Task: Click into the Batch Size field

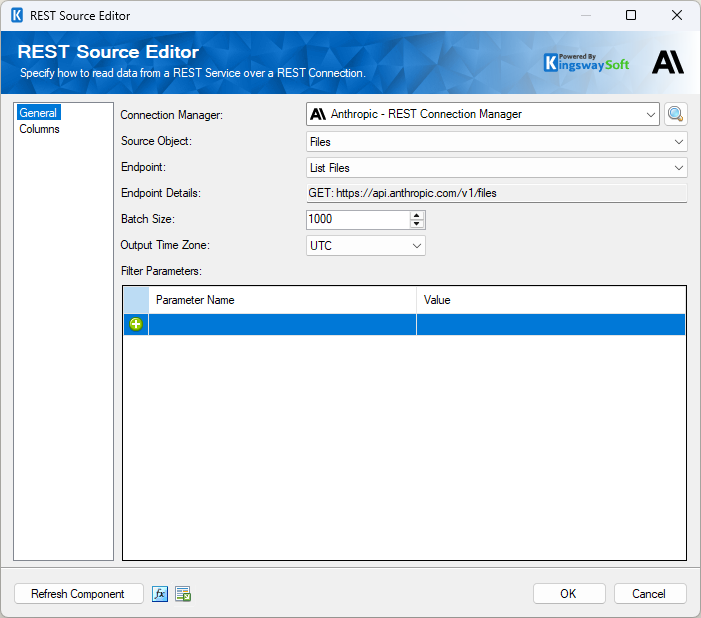Action: (x=358, y=219)
